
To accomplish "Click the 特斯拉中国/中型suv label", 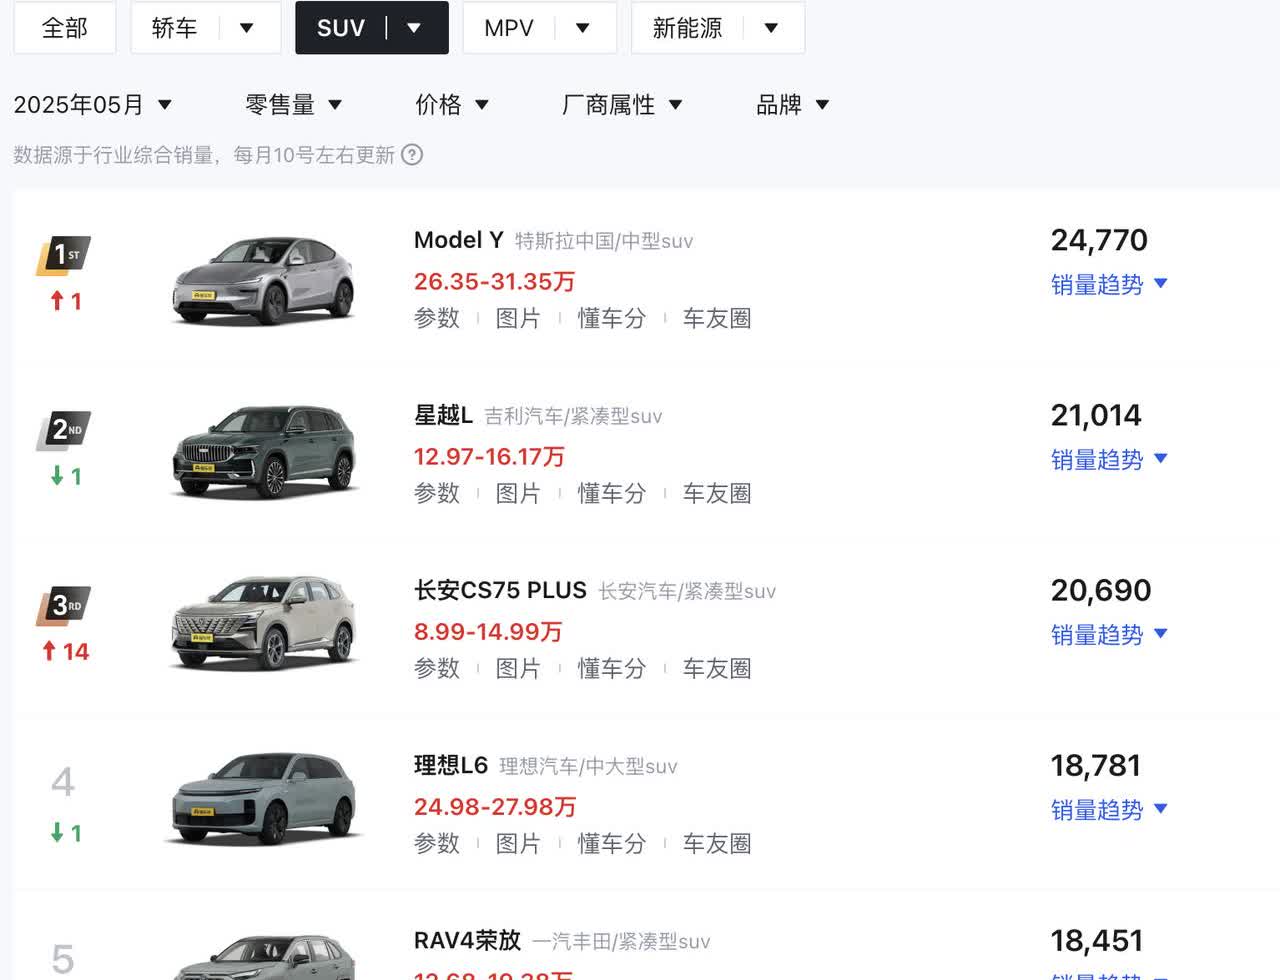I will click(x=604, y=241).
